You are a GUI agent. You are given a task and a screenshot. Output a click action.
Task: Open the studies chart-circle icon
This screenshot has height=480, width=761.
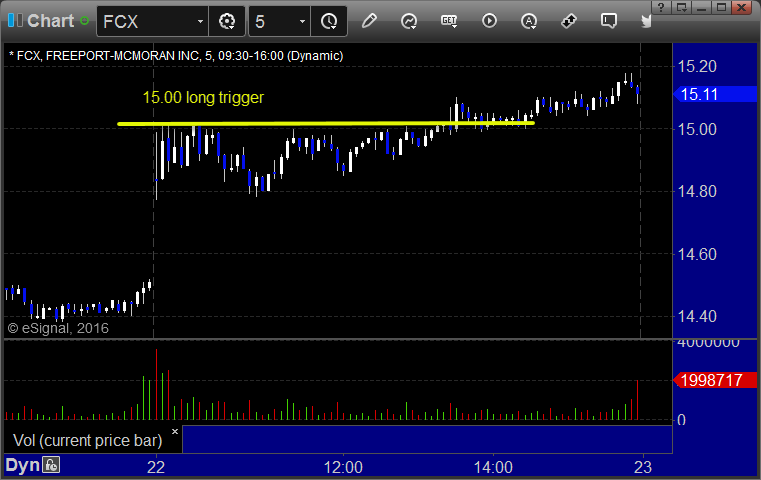point(409,21)
